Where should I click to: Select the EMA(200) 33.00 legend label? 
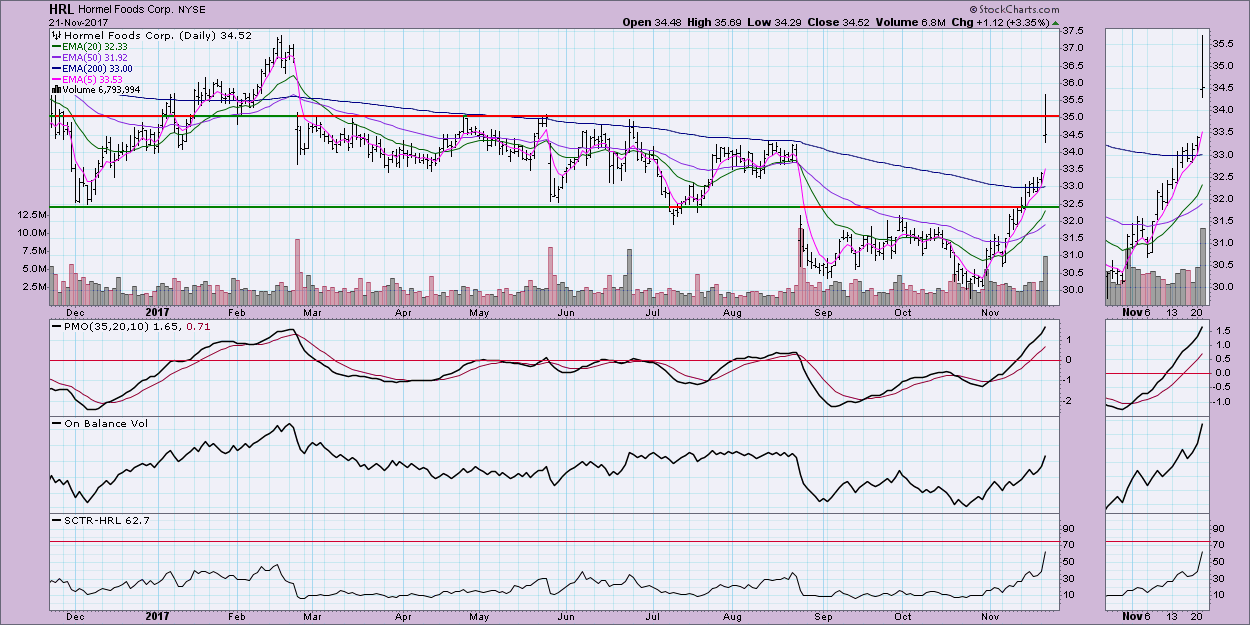point(97,69)
